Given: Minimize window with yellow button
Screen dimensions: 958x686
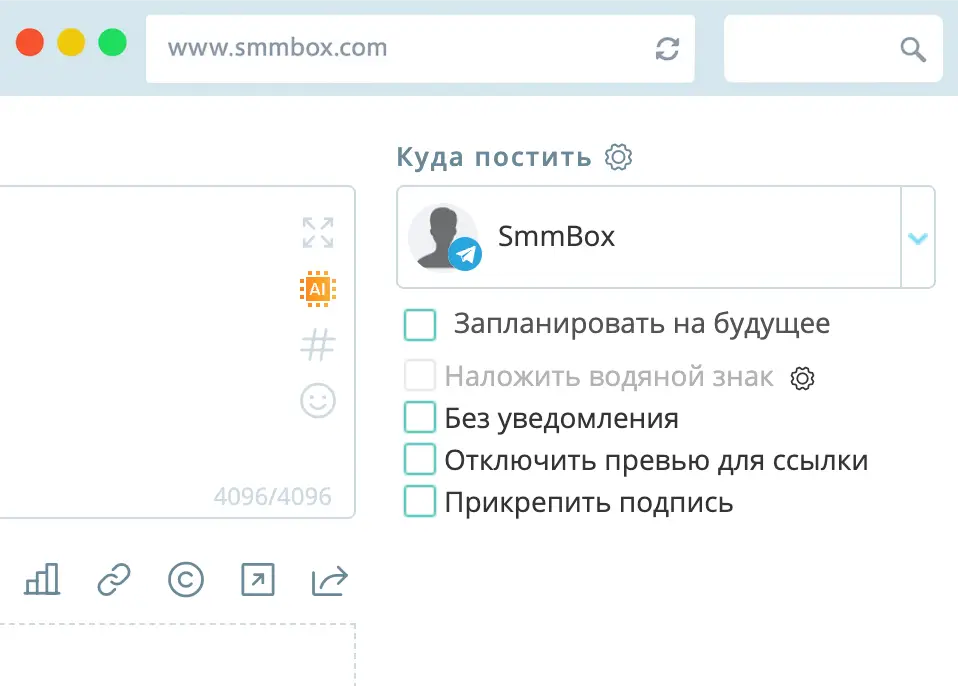Looking at the screenshot, I should pos(71,43).
